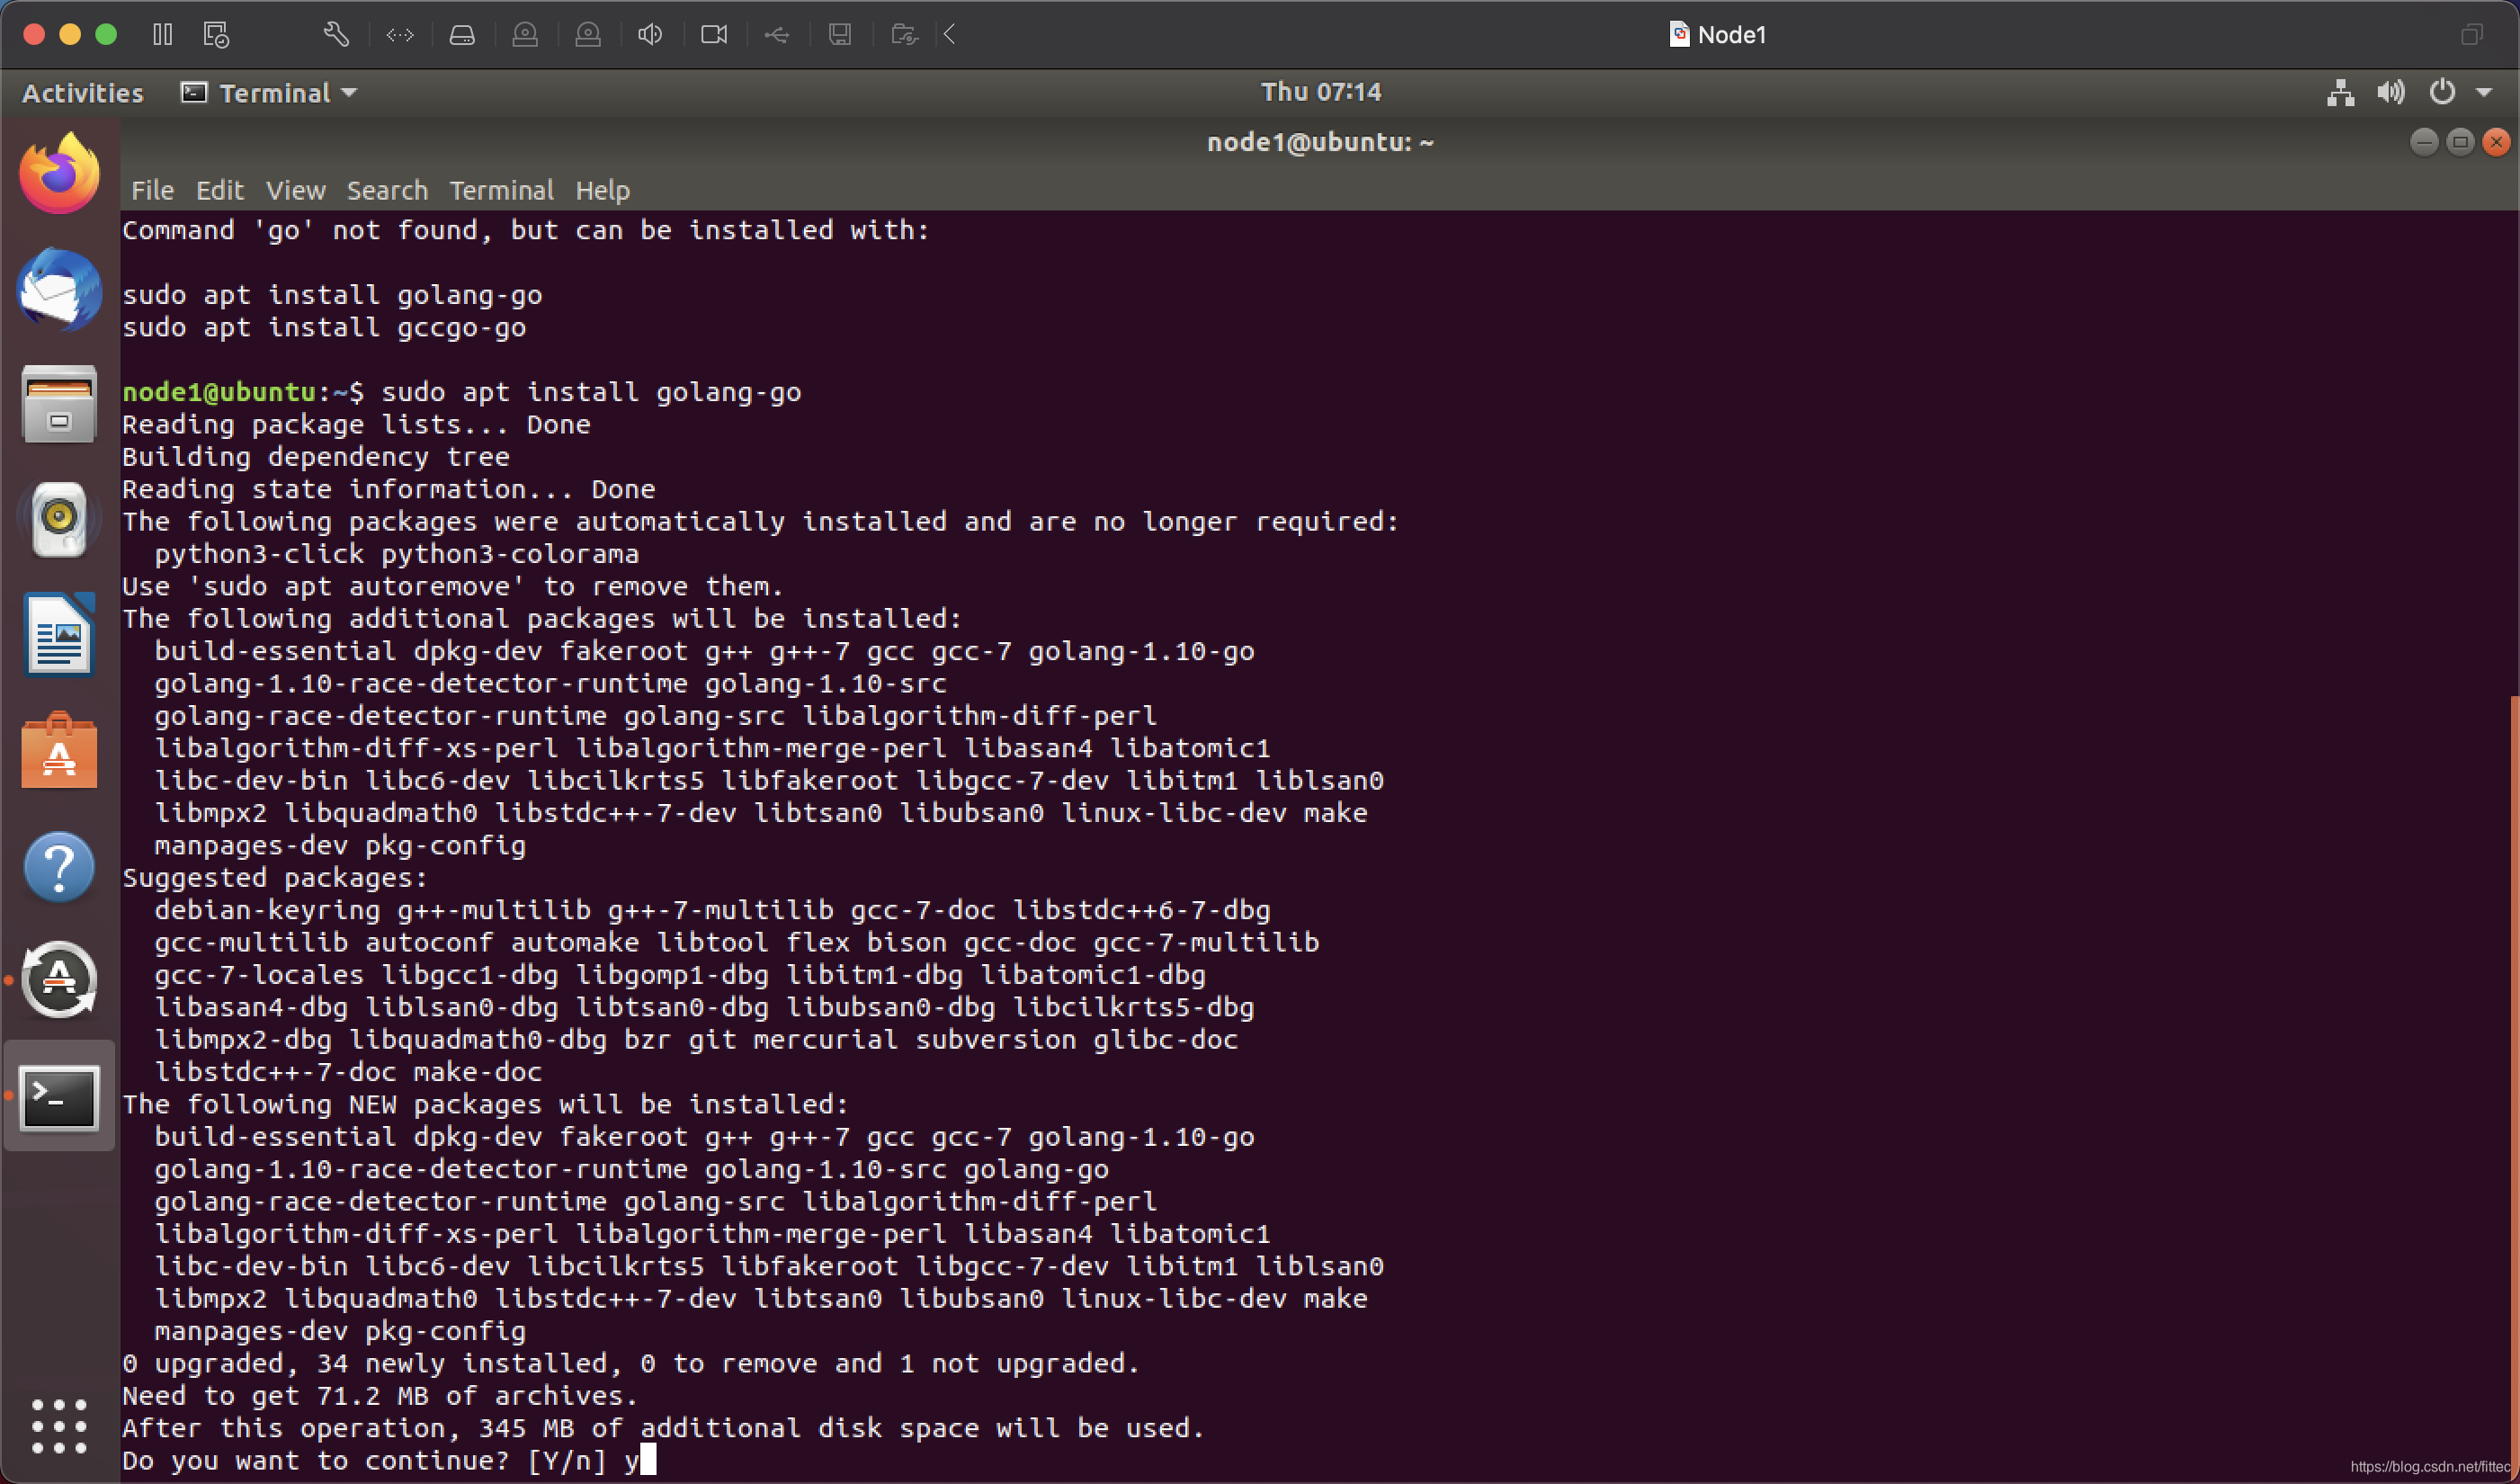Click 'Suggested packages:' line
This screenshot has height=1484, width=2520.
(275, 877)
